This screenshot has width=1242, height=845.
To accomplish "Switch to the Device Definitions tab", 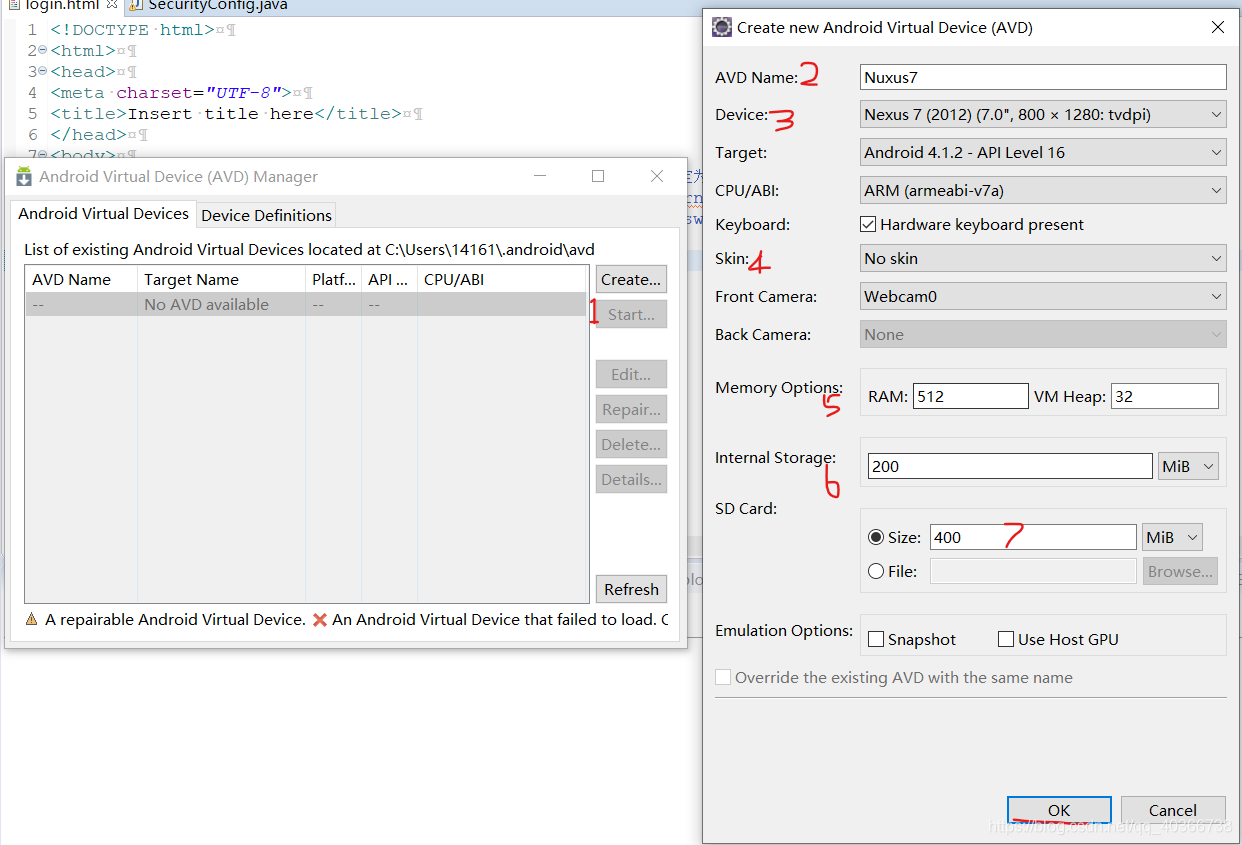I will point(266,215).
